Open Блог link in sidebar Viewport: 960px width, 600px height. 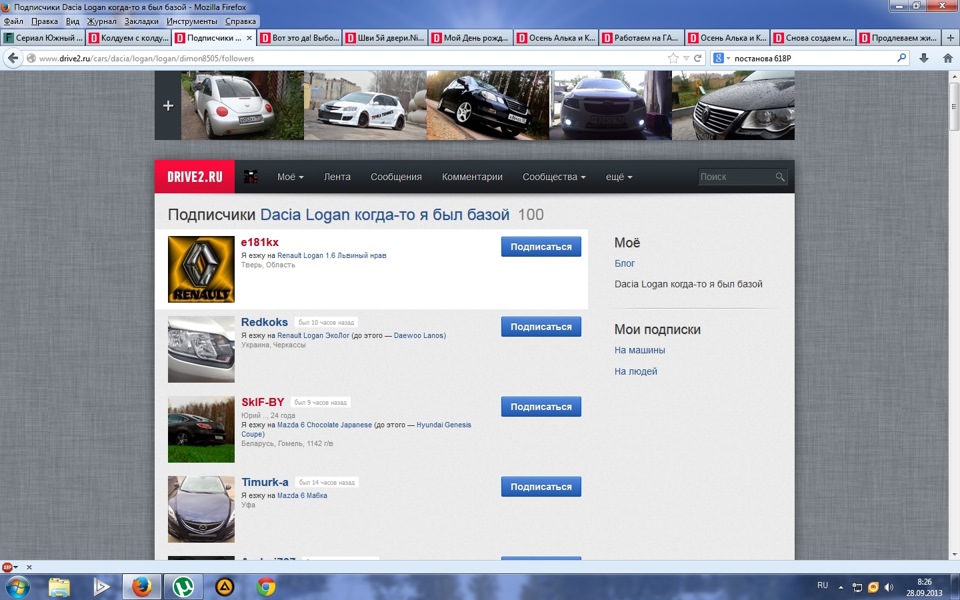624,263
